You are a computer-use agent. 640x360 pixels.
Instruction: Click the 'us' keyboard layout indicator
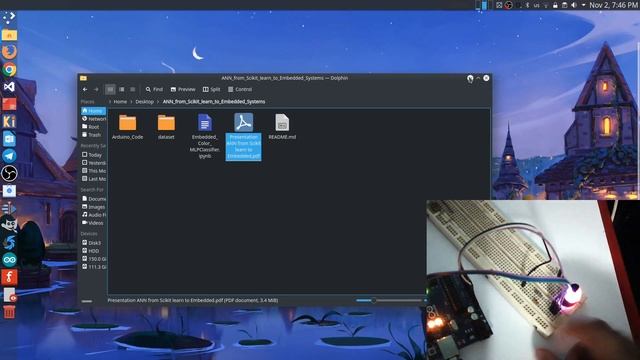pos(536,5)
